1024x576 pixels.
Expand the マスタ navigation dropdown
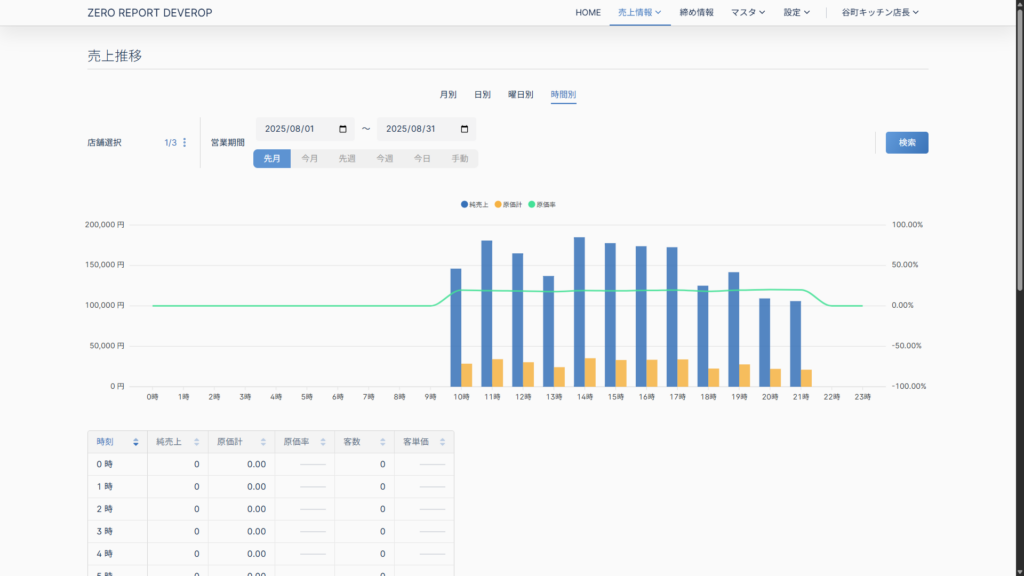point(747,12)
